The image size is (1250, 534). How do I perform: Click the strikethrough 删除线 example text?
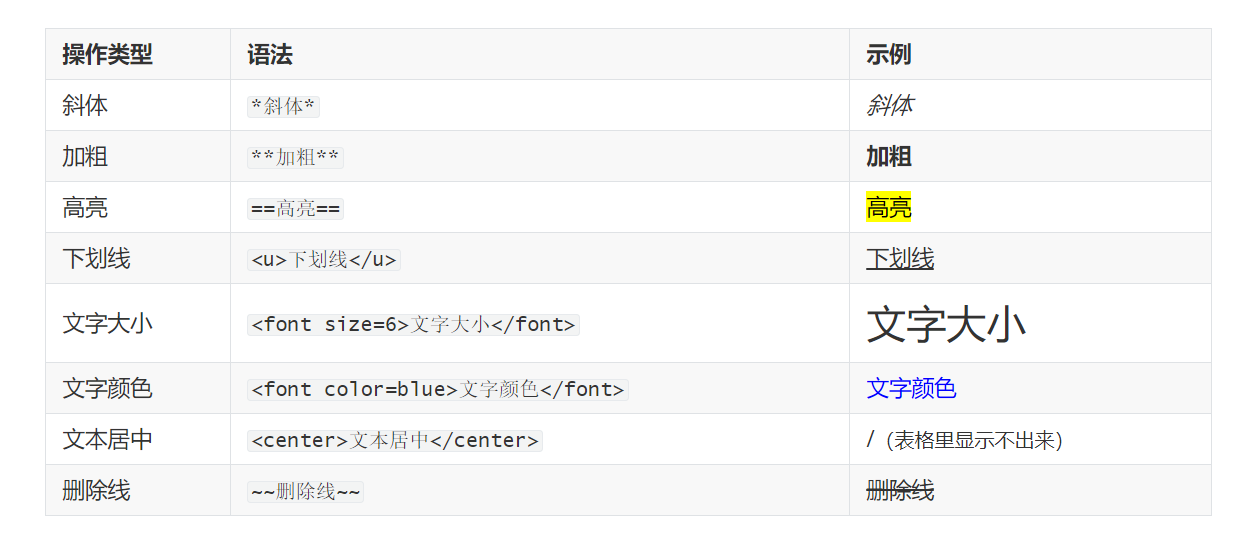[x=900, y=491]
